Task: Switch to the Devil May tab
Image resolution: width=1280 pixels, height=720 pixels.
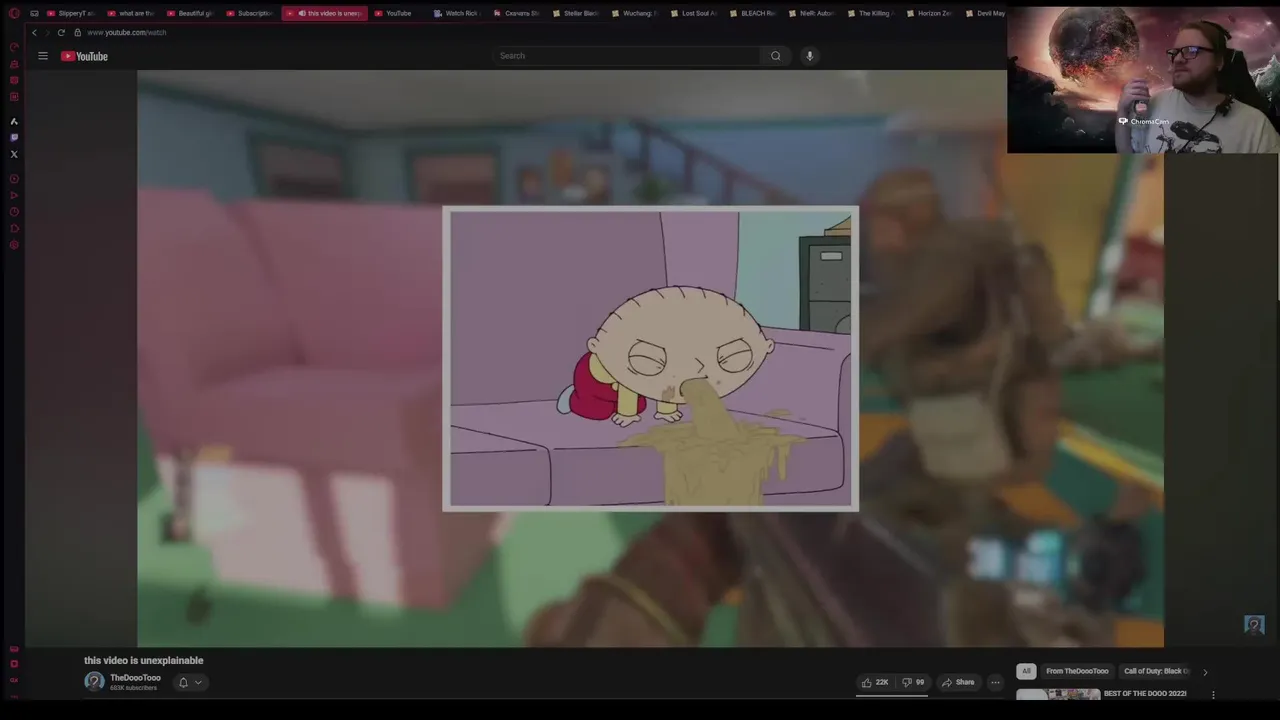Action: pos(985,13)
